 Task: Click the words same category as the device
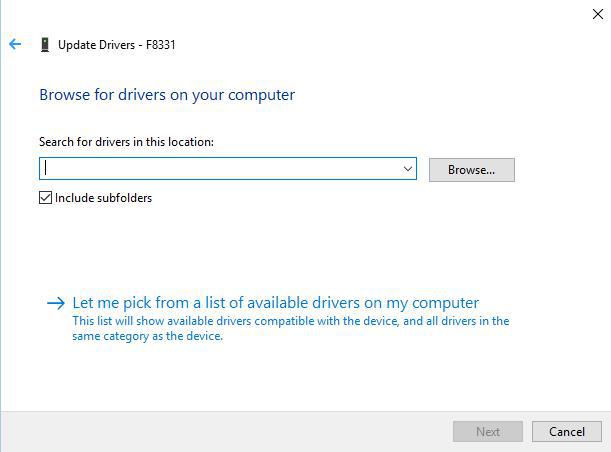(x=147, y=336)
